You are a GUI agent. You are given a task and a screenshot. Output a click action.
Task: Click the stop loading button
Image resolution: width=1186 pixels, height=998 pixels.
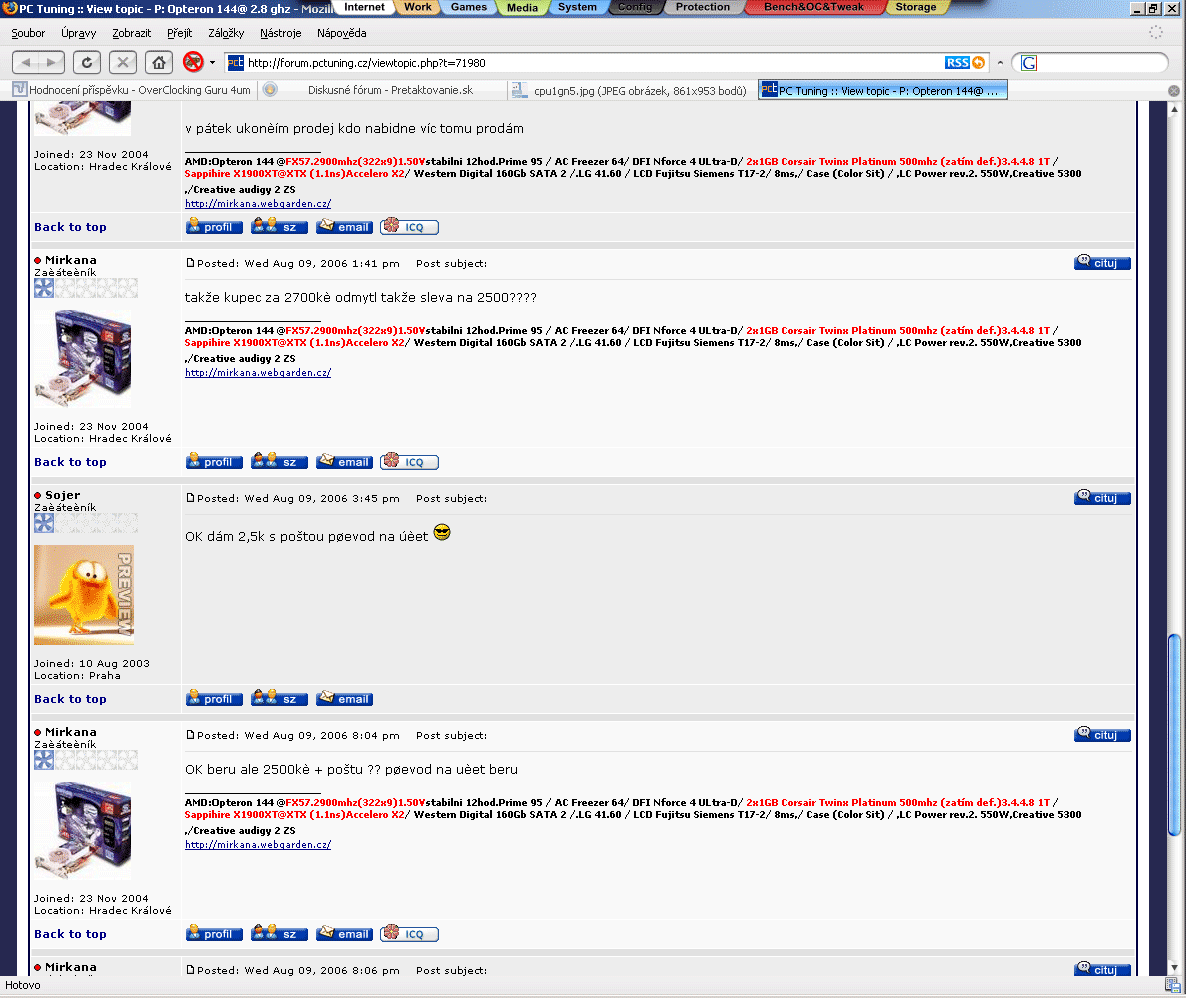(123, 63)
